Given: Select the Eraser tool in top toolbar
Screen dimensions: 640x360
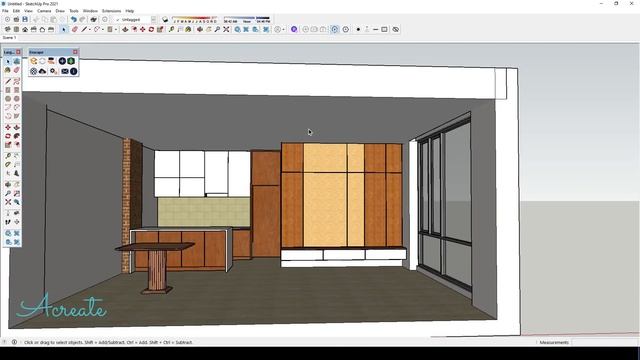Looking at the screenshot, I should (75, 29).
